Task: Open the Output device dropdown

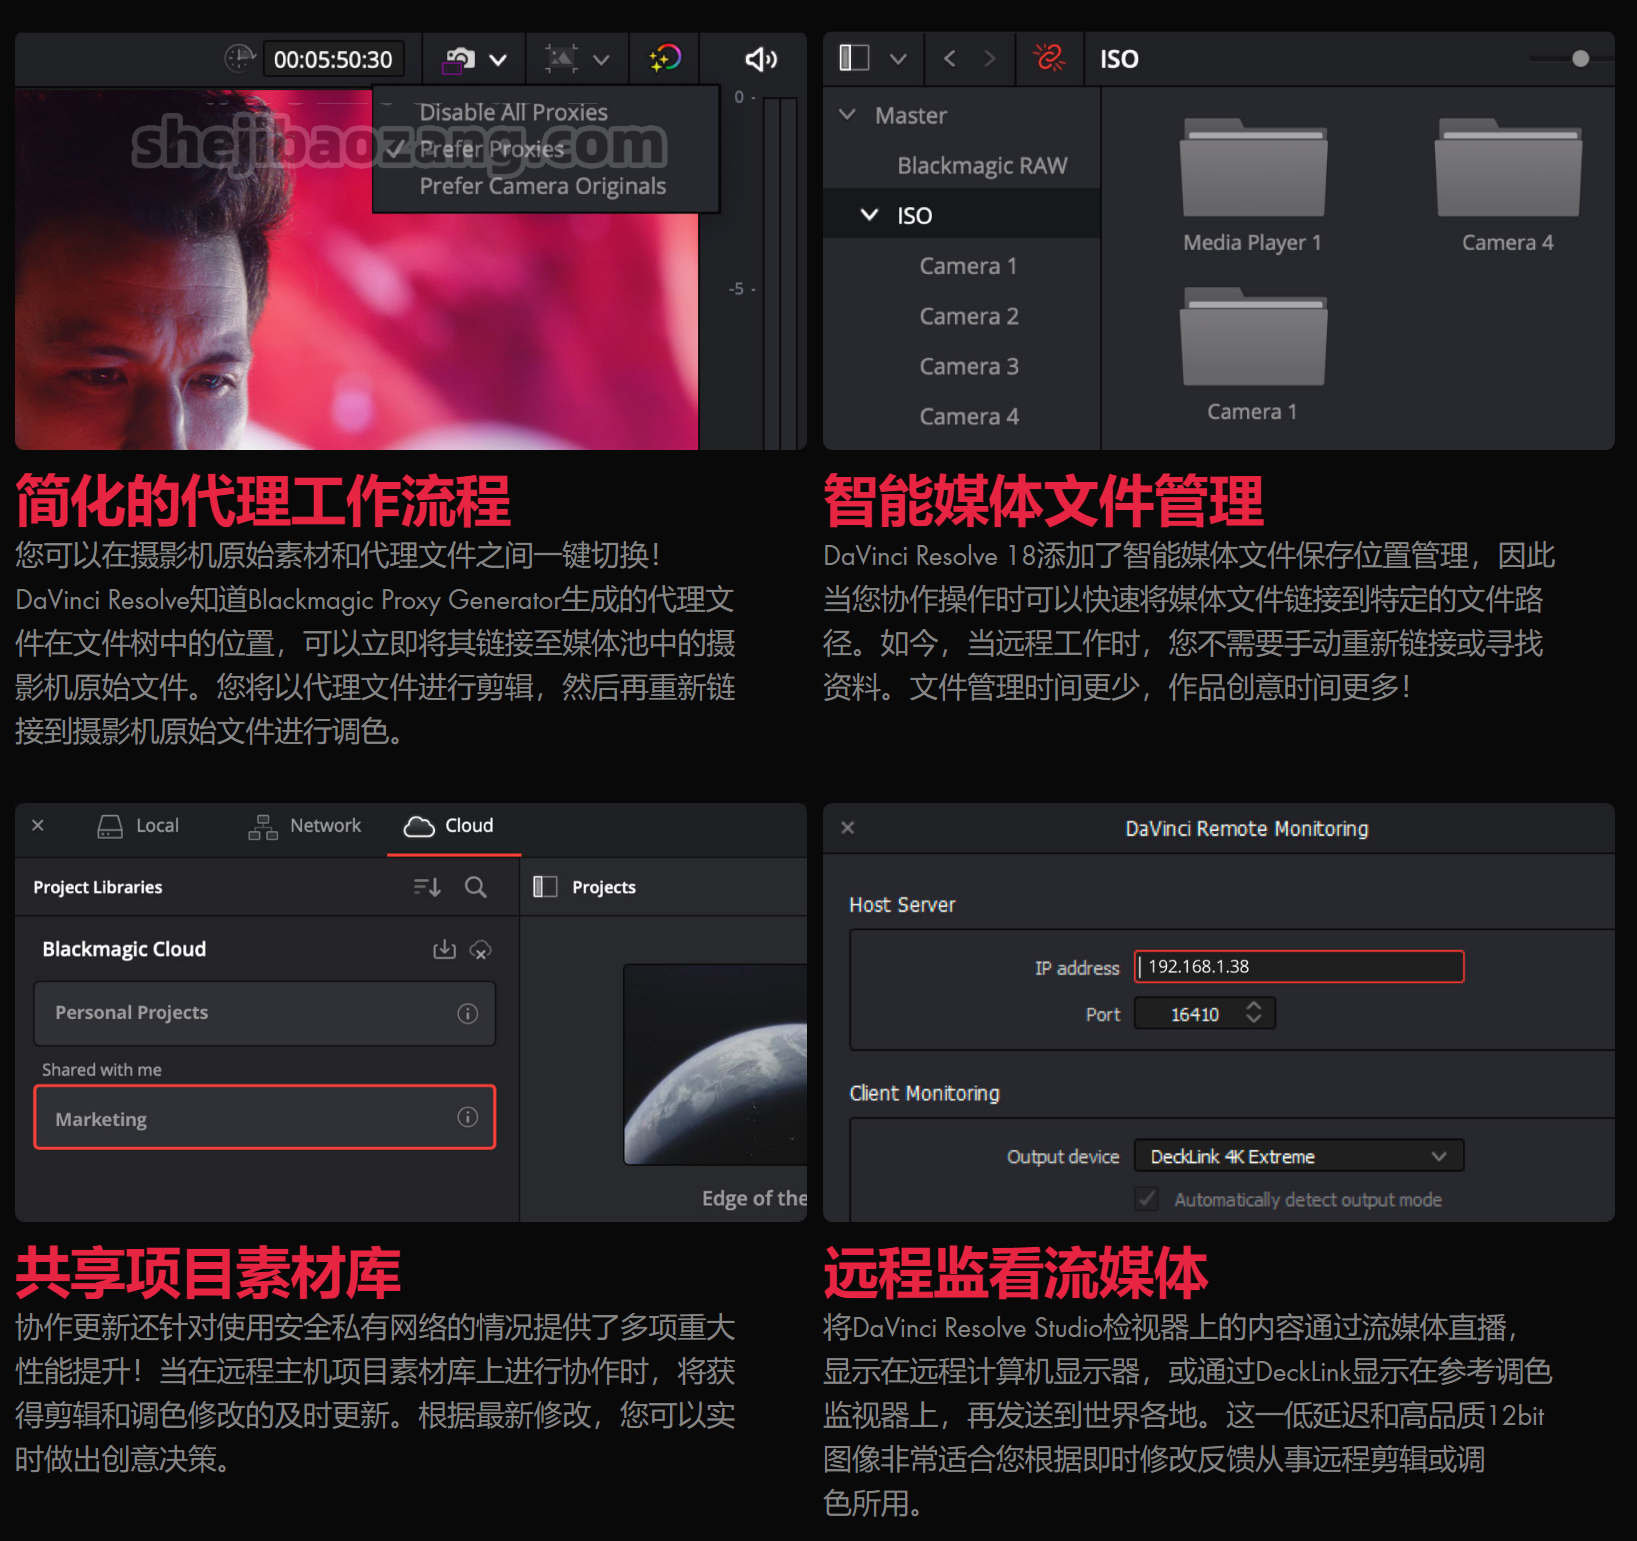Action: coord(1299,1156)
